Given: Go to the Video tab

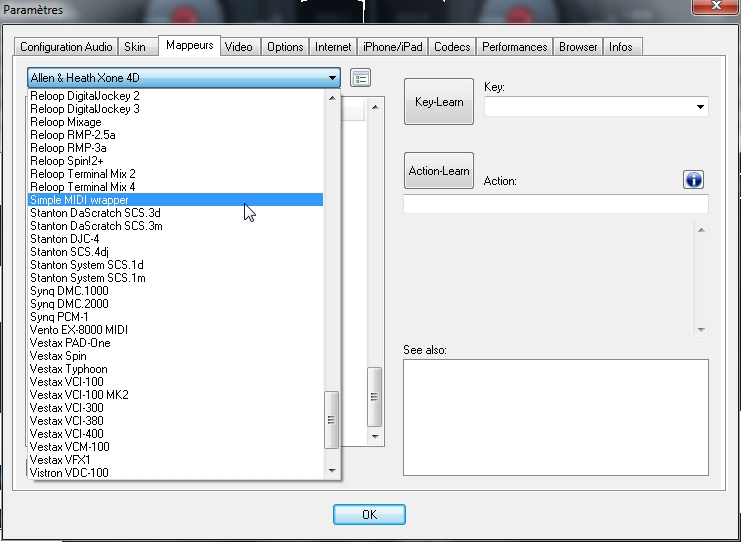Looking at the screenshot, I should pos(239,47).
